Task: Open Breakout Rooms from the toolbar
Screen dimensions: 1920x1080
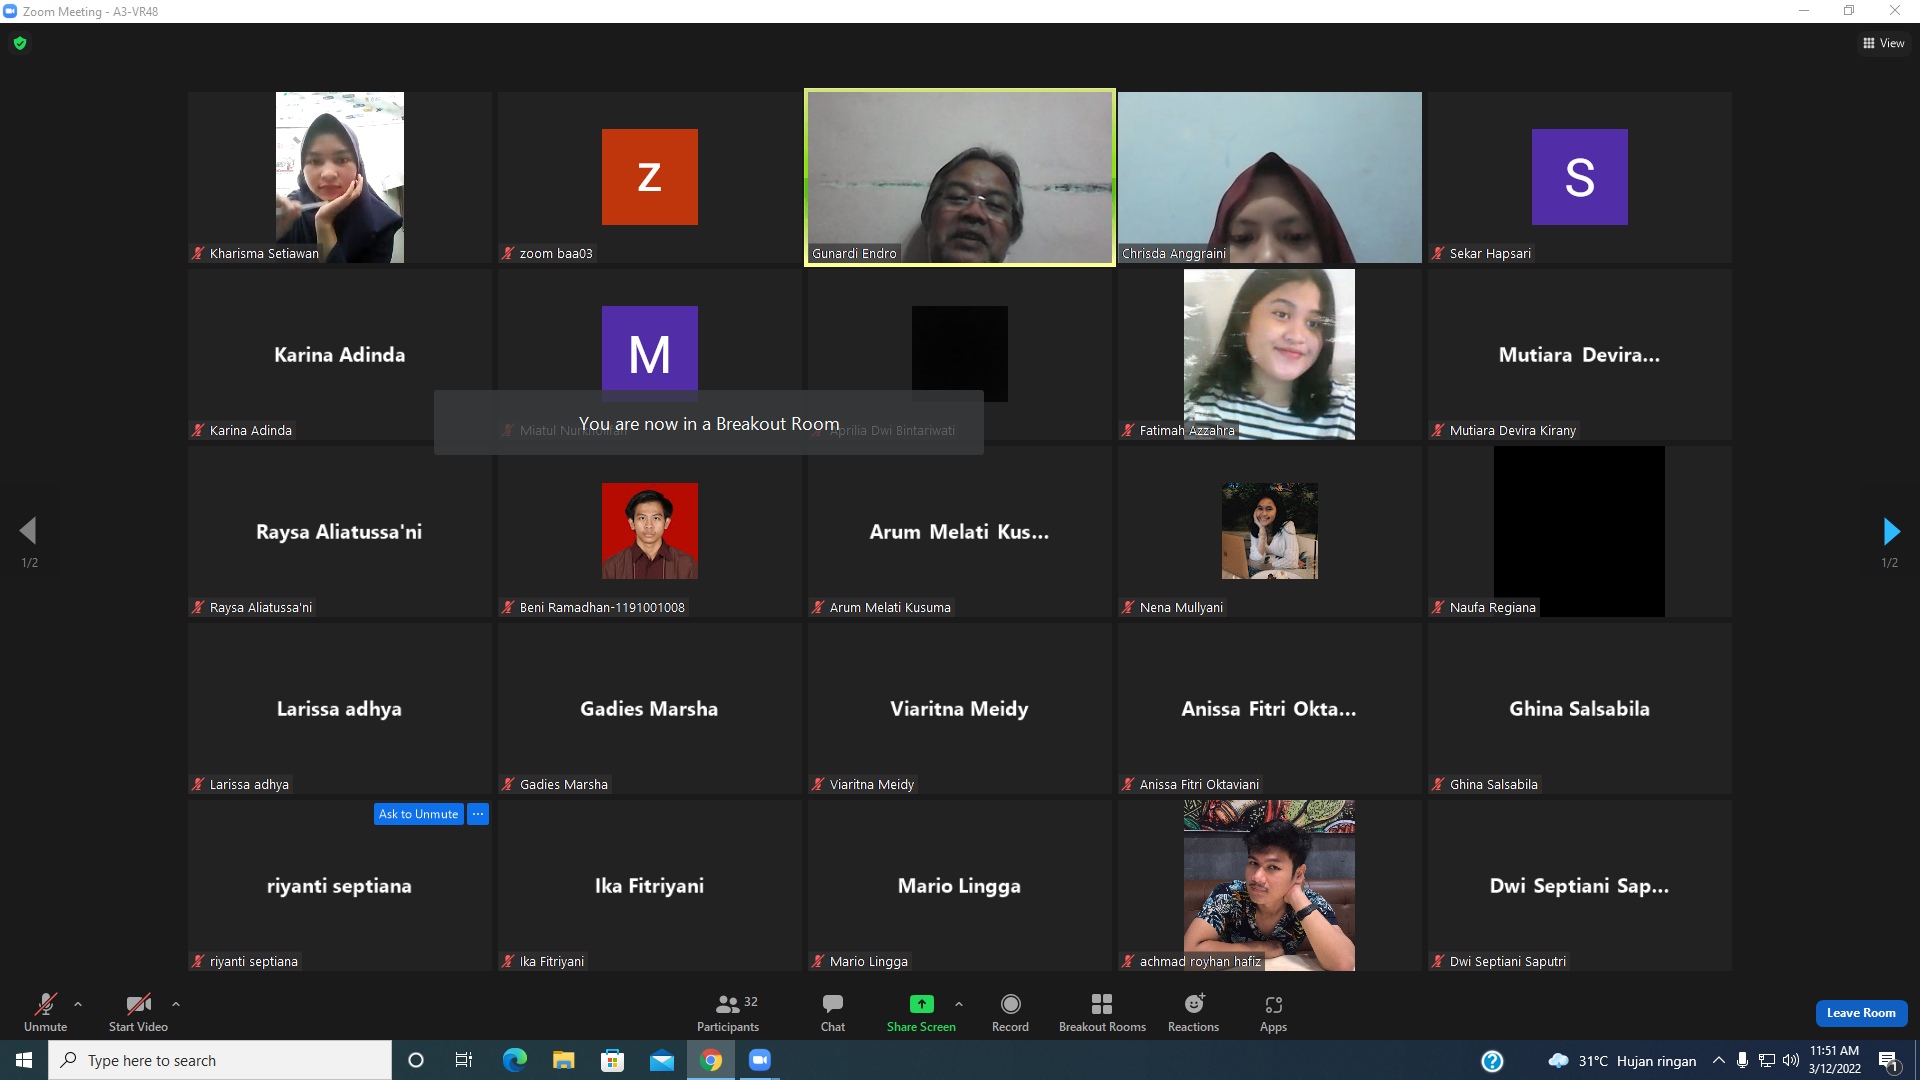Action: point(1102,1012)
